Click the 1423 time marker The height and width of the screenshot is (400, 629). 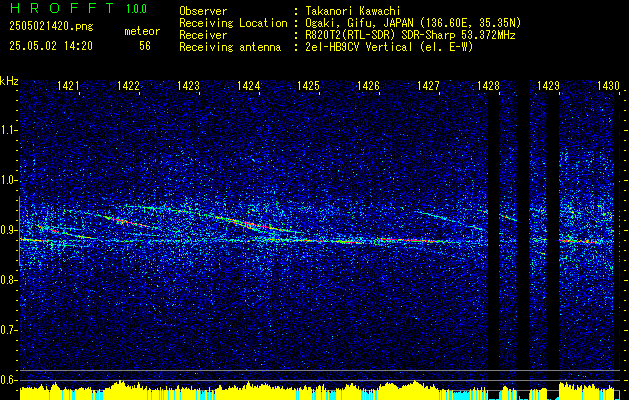189,86
